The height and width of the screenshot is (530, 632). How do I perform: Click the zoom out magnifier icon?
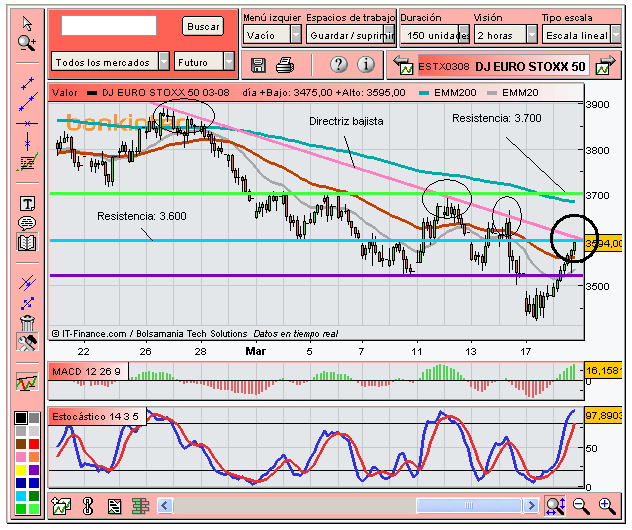tap(581, 506)
